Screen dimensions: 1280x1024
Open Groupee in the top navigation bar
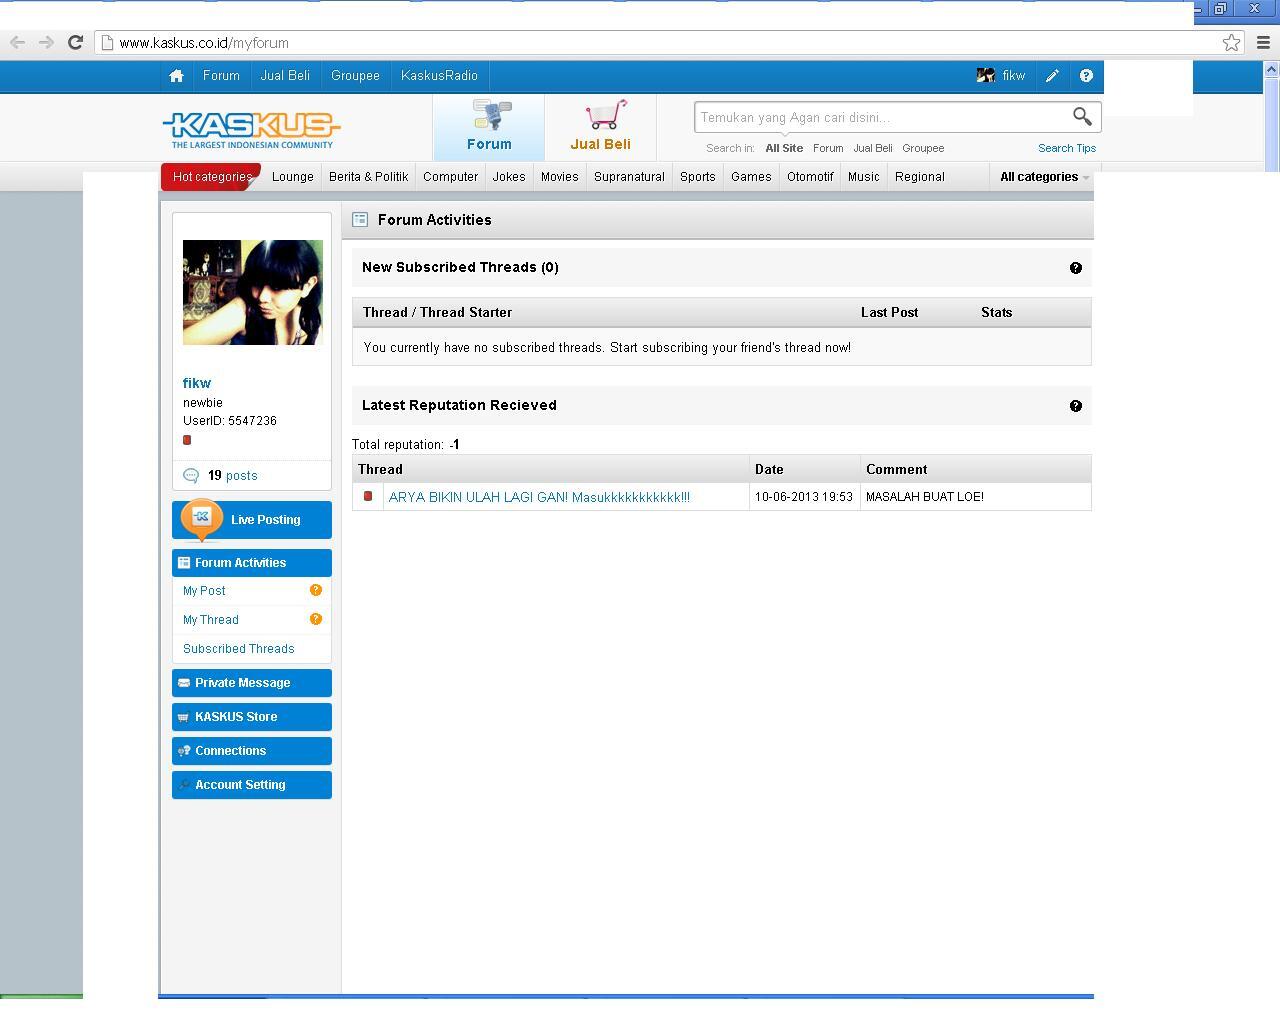click(x=355, y=76)
